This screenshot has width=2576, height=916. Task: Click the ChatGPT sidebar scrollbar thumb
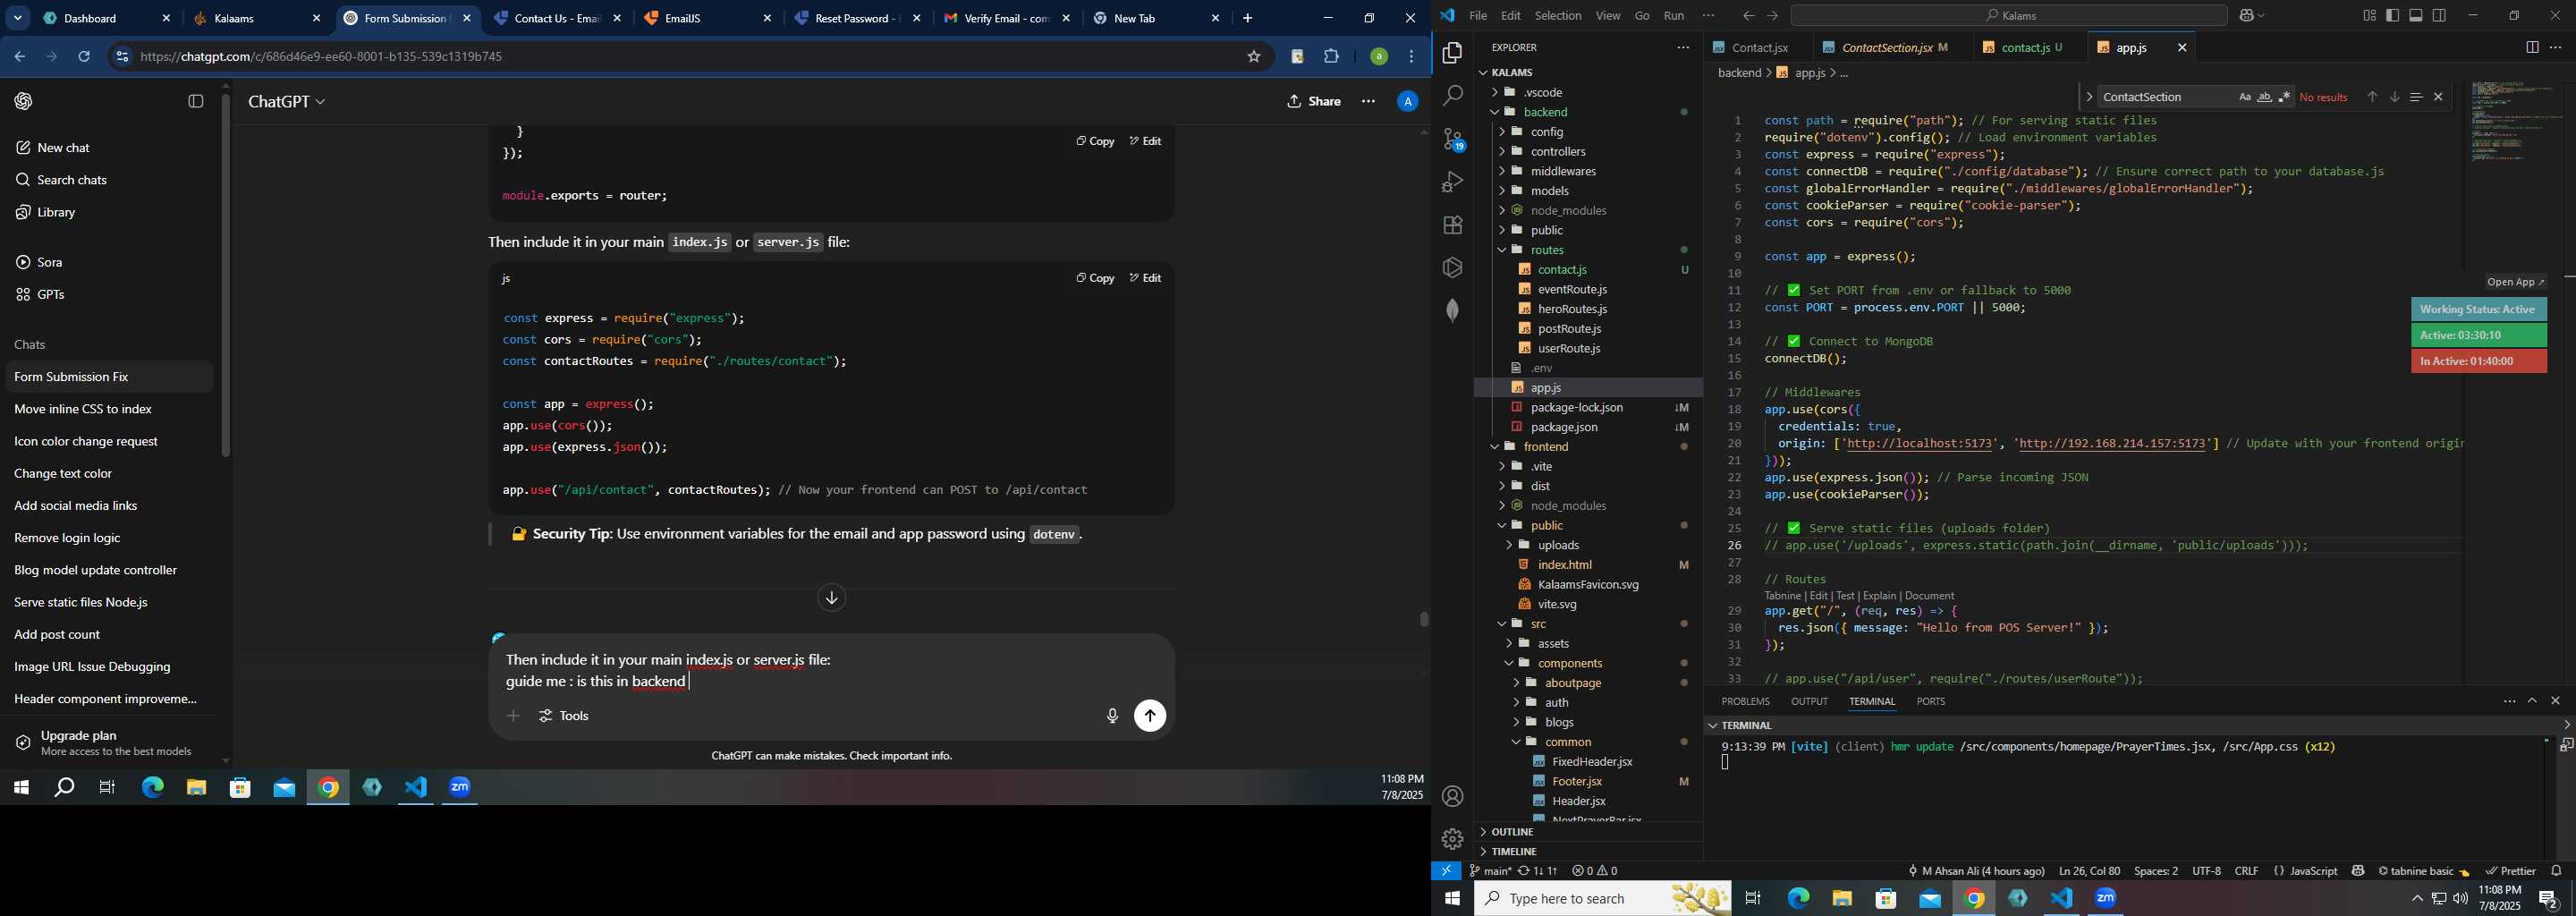click(x=226, y=275)
